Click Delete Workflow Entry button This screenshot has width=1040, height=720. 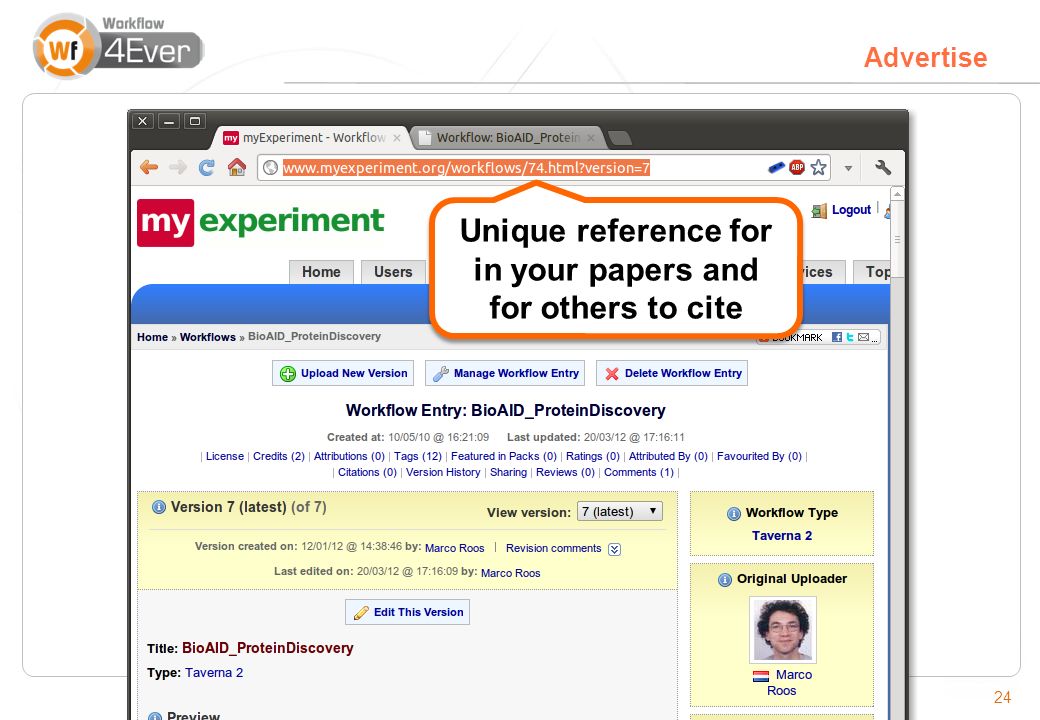[x=672, y=373]
